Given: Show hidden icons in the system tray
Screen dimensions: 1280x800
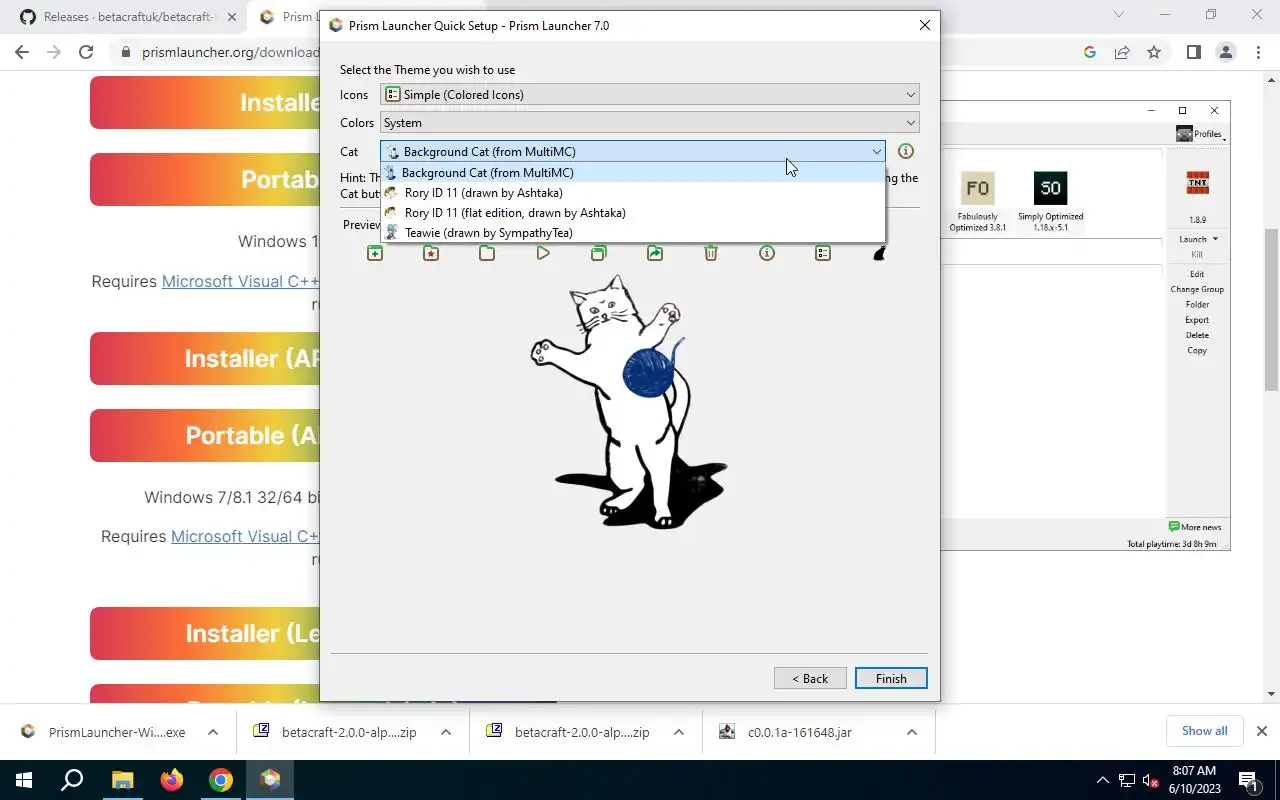Looking at the screenshot, I should coord(1103,780).
